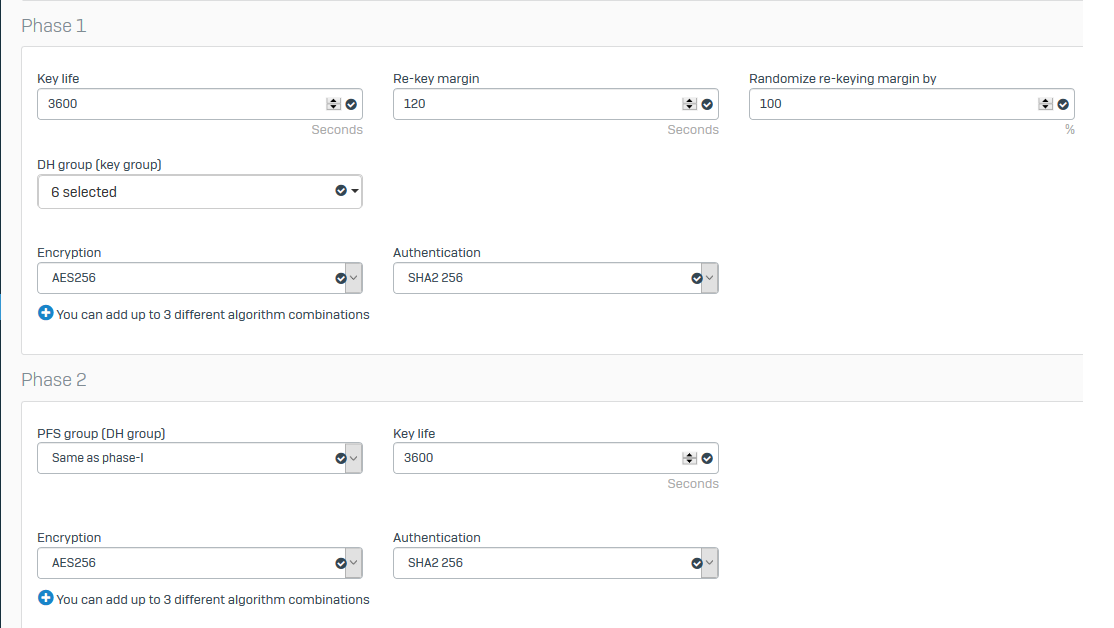The width and height of the screenshot is (1114, 628).
Task: Open the DH group (key group) dropdown
Action: point(200,192)
